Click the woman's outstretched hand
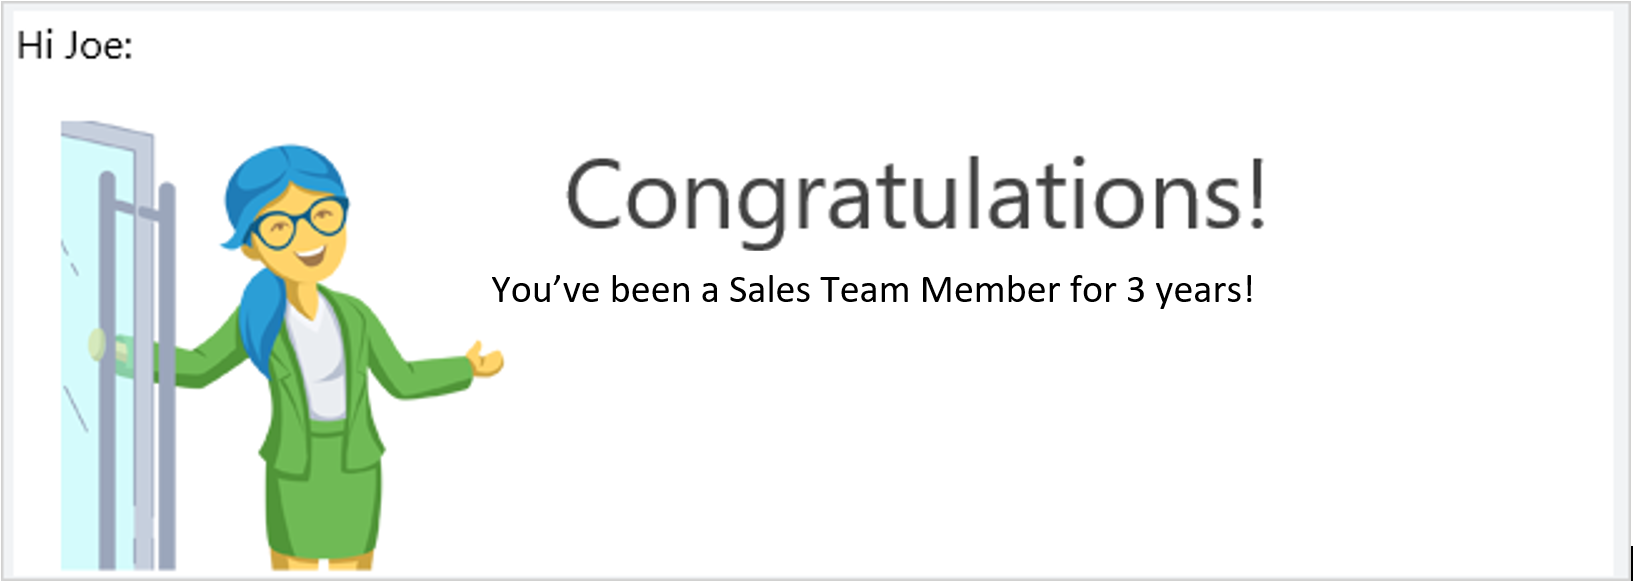 pos(487,359)
